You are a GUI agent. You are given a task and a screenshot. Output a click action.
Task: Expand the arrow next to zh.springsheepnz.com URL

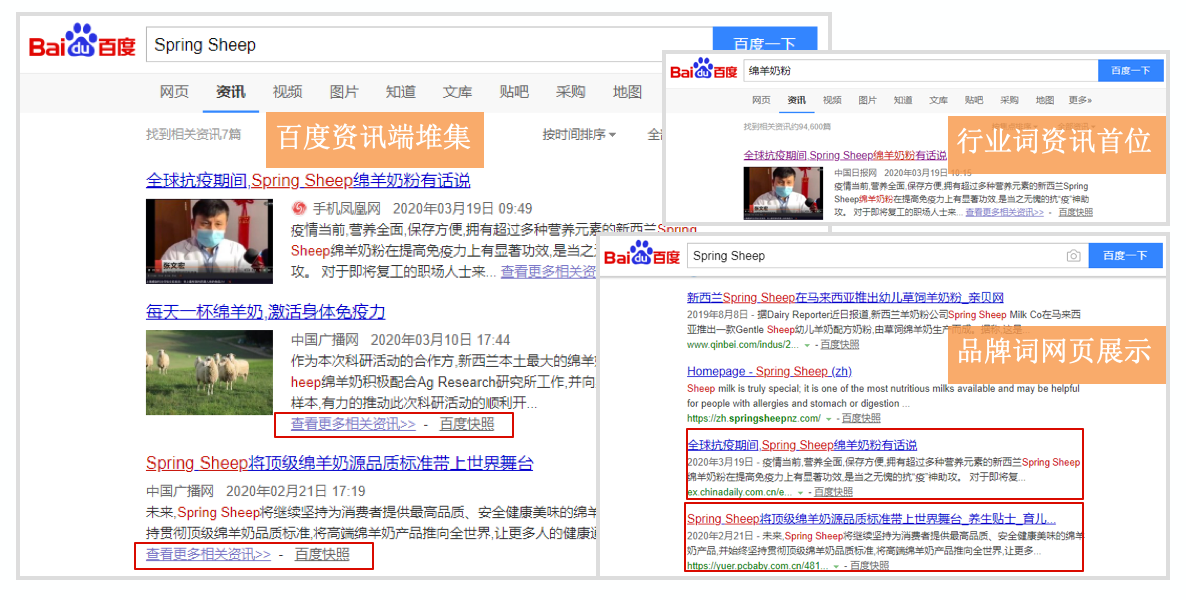coord(828,418)
